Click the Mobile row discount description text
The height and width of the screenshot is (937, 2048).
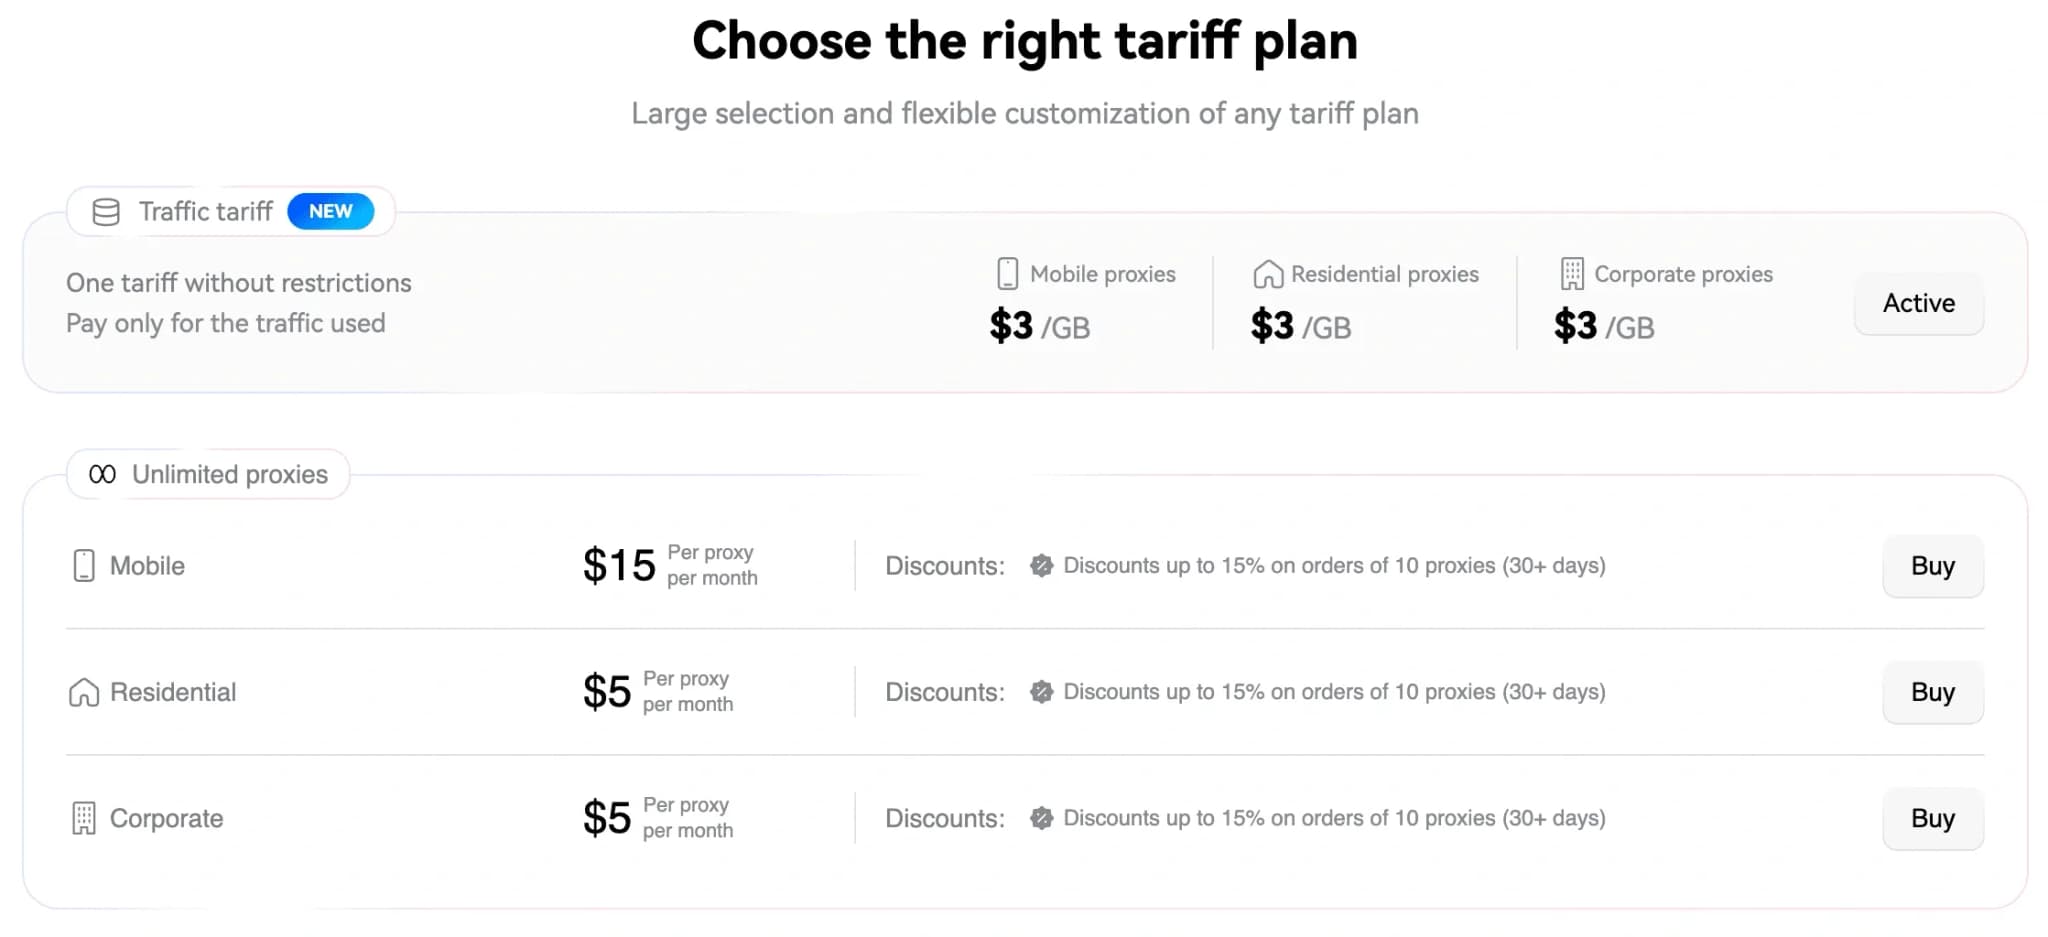click(1334, 566)
